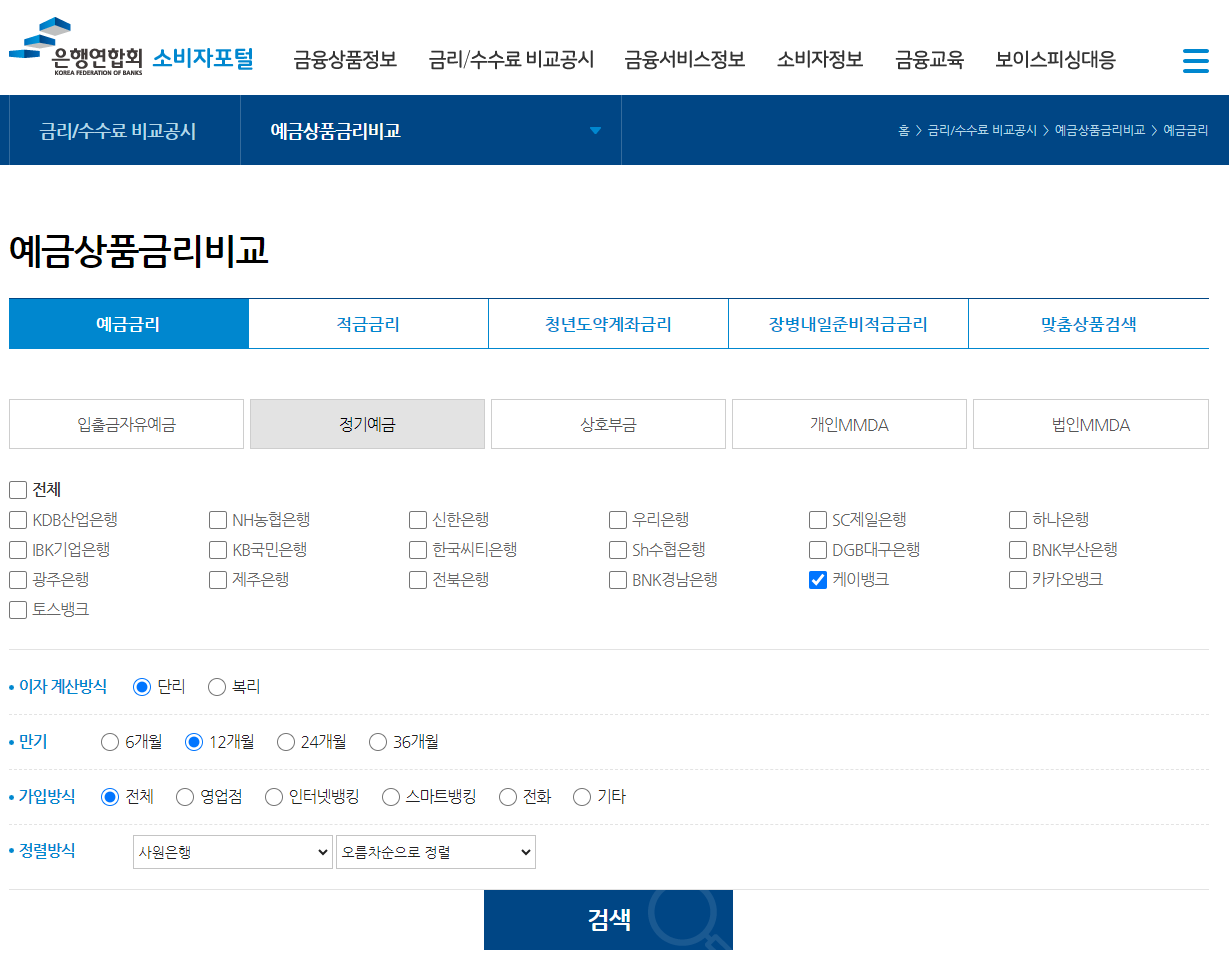Expand the 예금상품금리비교 dropdown arrow
Screen dimensions: 1229x961
[x=596, y=130]
